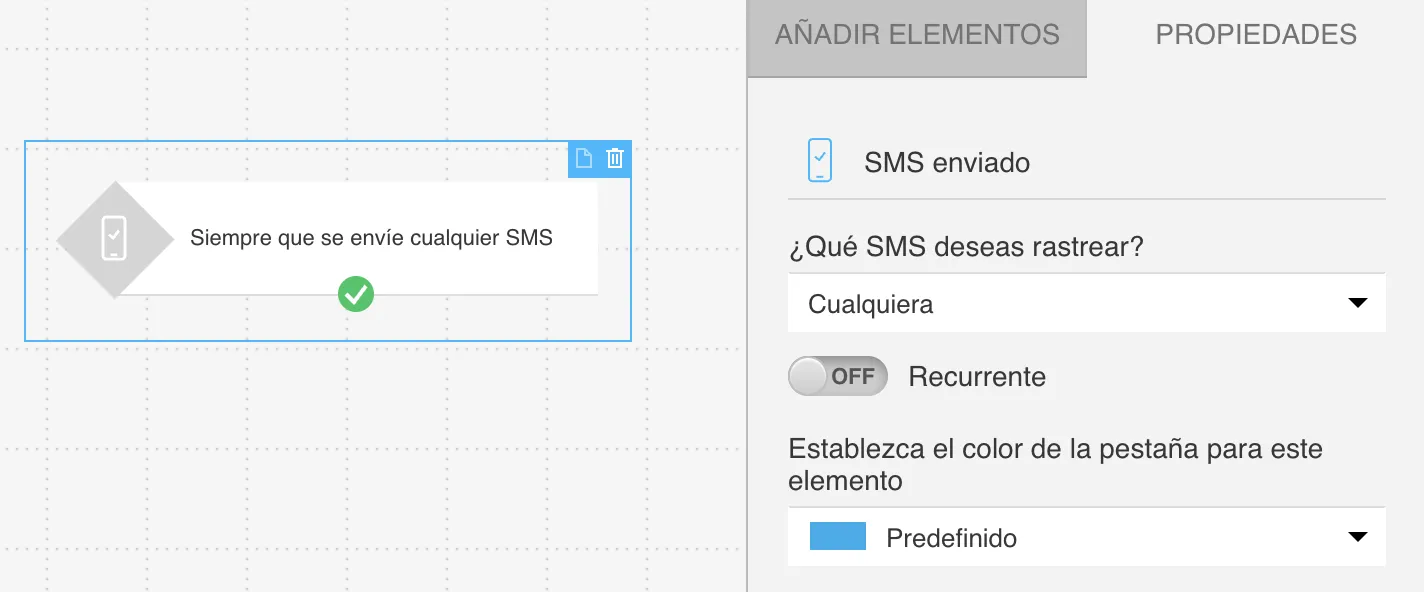Image resolution: width=1424 pixels, height=592 pixels.
Task: Click the blue phone icon beside SMS enviado
Action: point(820,160)
